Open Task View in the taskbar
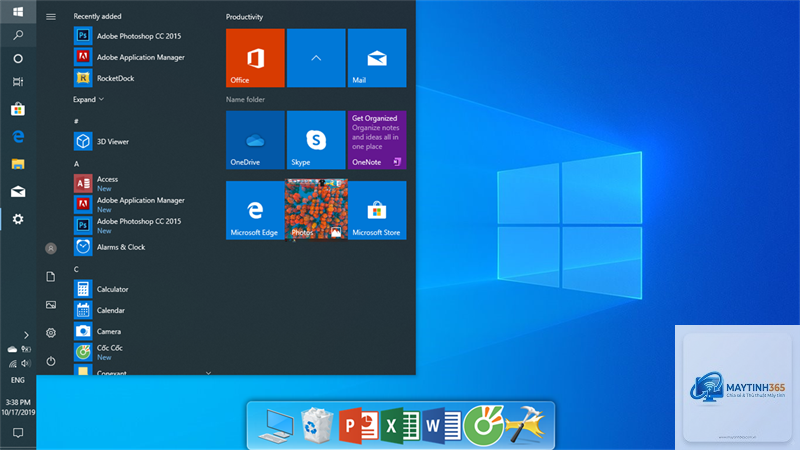Image resolution: width=800 pixels, height=450 pixels. pos(18,82)
